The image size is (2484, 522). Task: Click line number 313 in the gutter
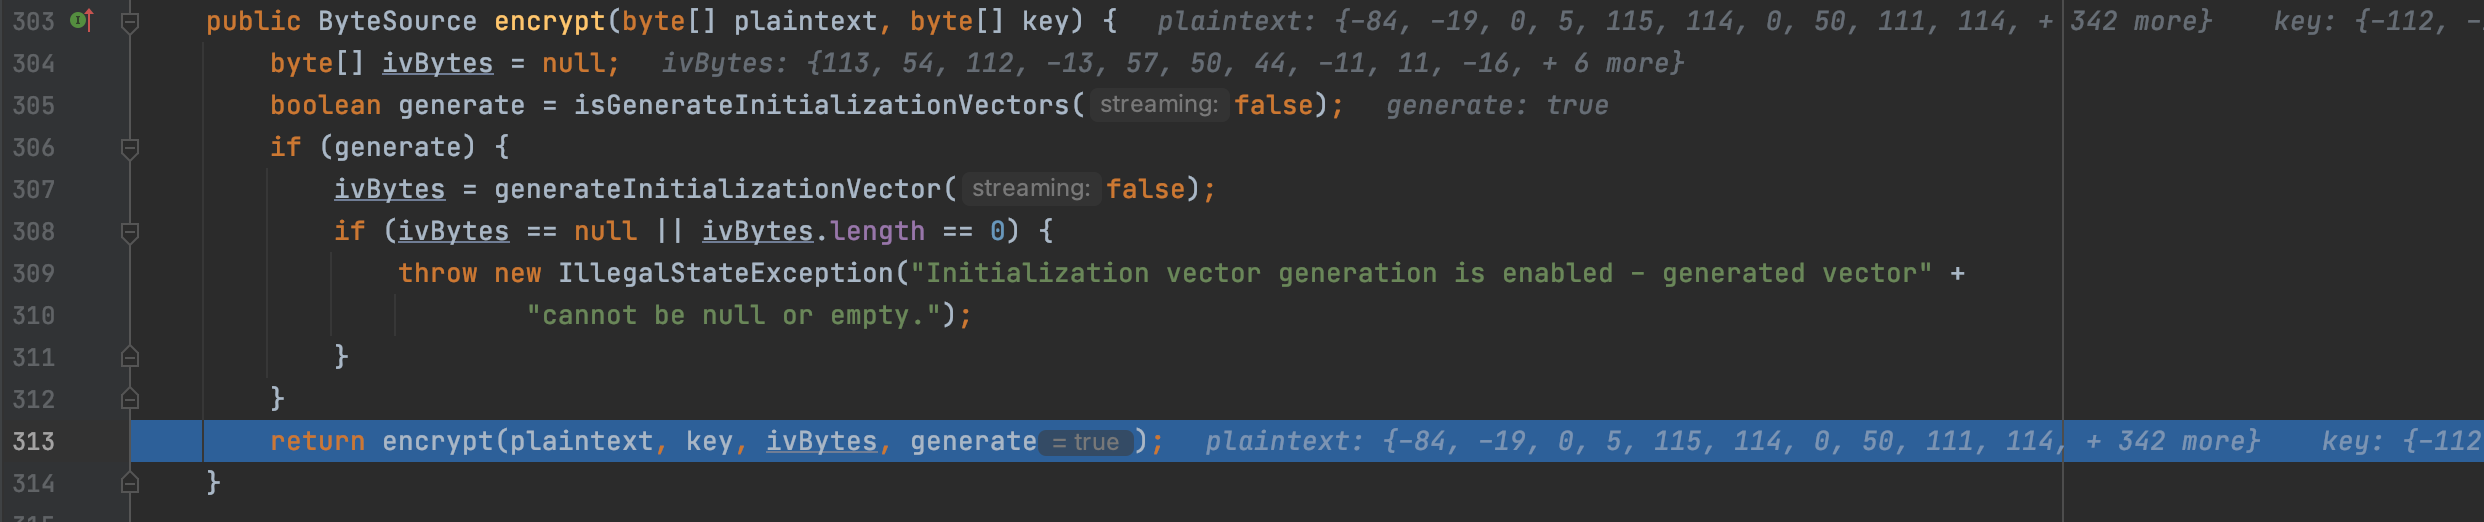point(34,442)
